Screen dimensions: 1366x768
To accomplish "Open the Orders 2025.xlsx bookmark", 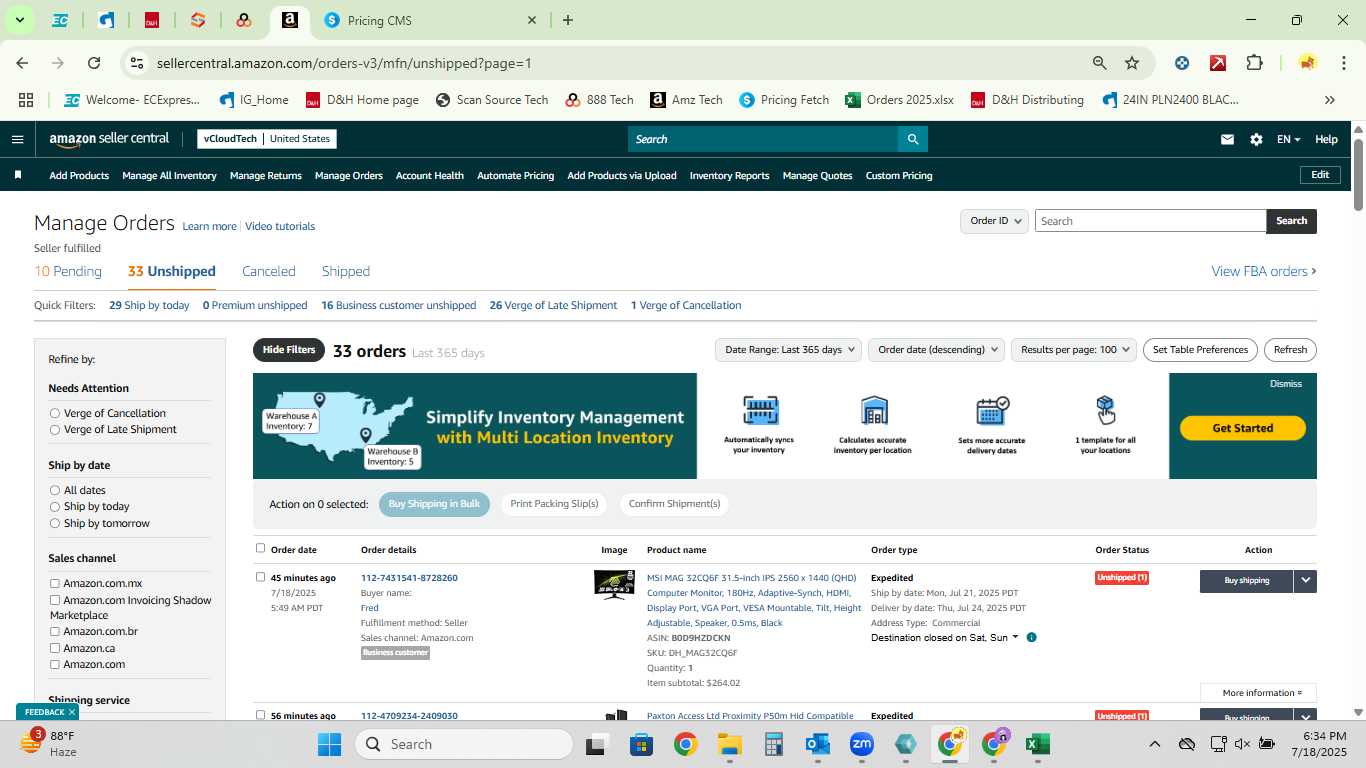I will click(899, 100).
